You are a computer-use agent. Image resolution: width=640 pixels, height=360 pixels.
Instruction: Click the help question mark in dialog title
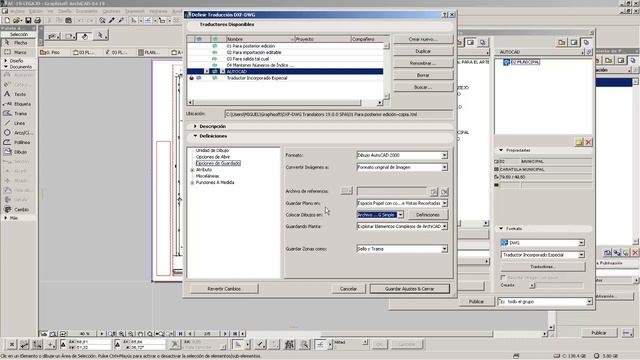[x=444, y=15]
